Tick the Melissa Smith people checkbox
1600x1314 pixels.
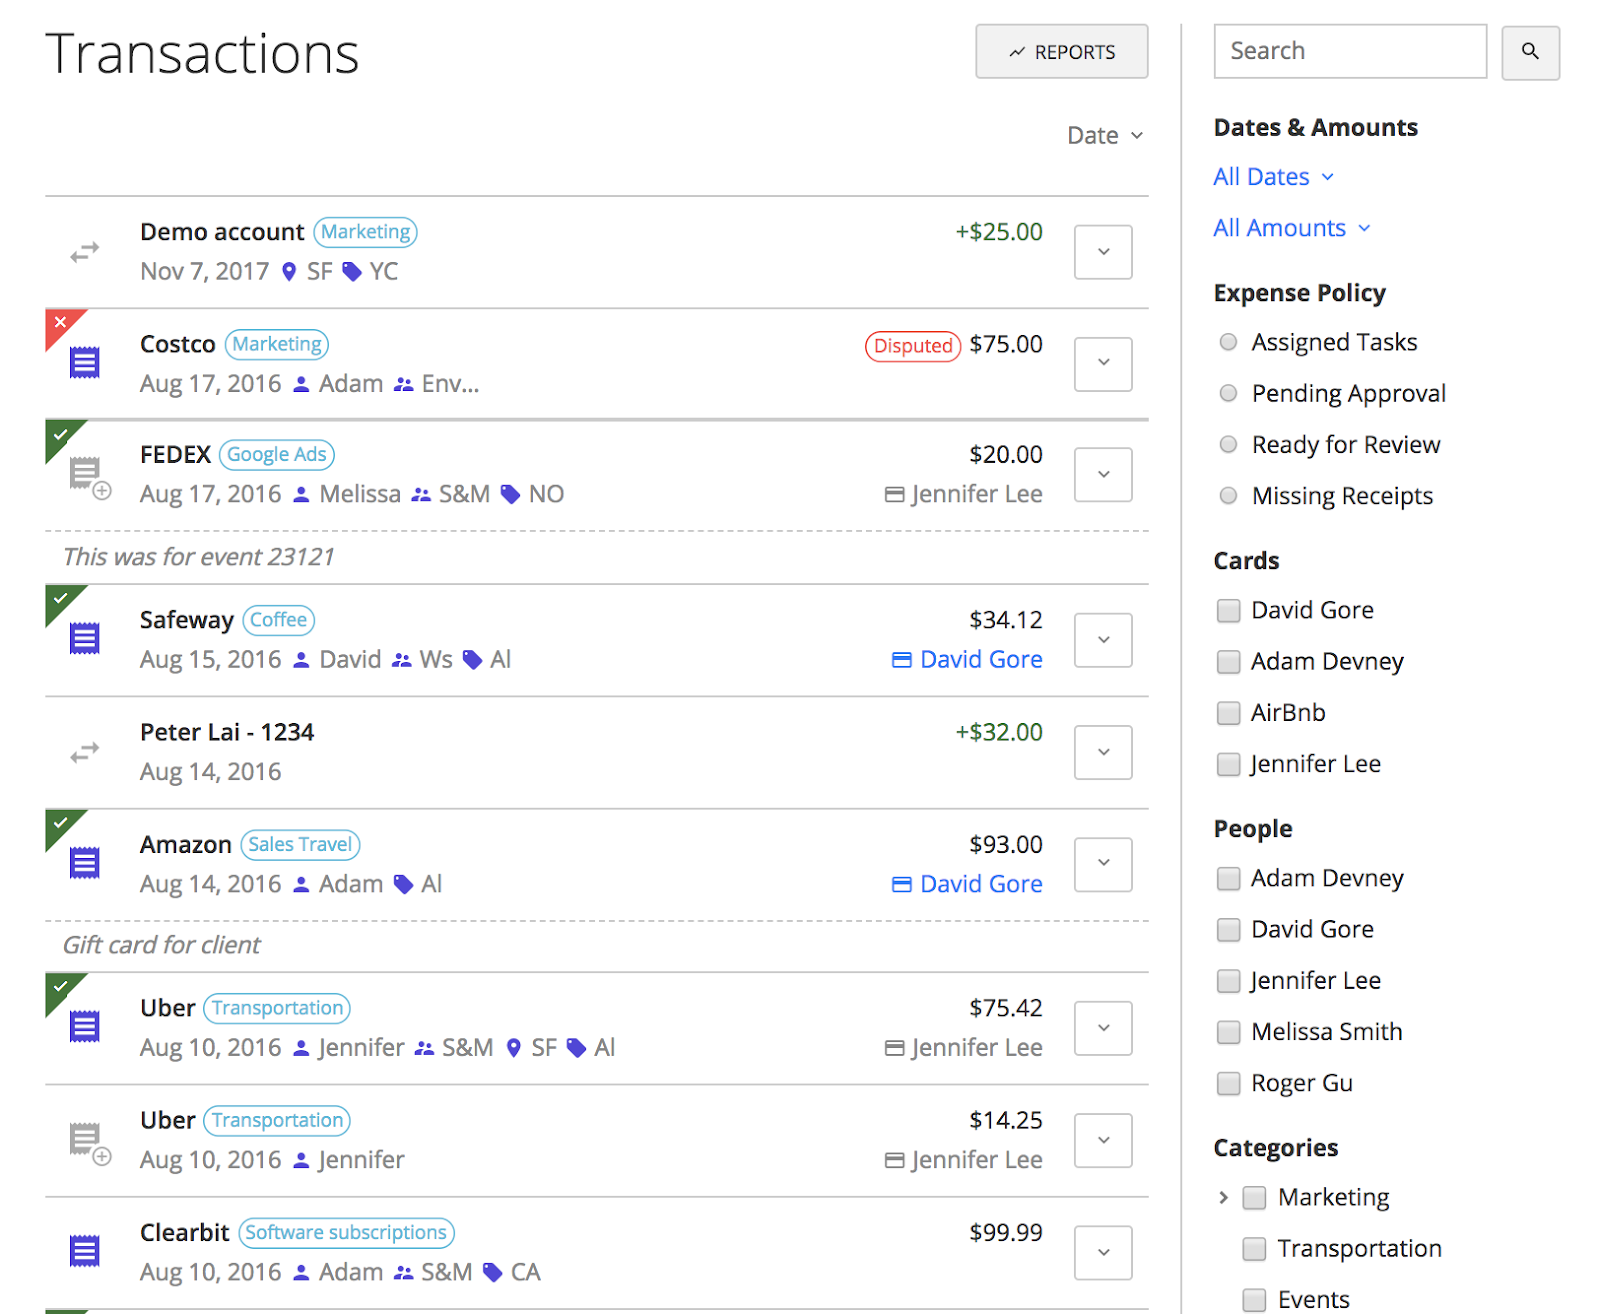[x=1228, y=1032]
